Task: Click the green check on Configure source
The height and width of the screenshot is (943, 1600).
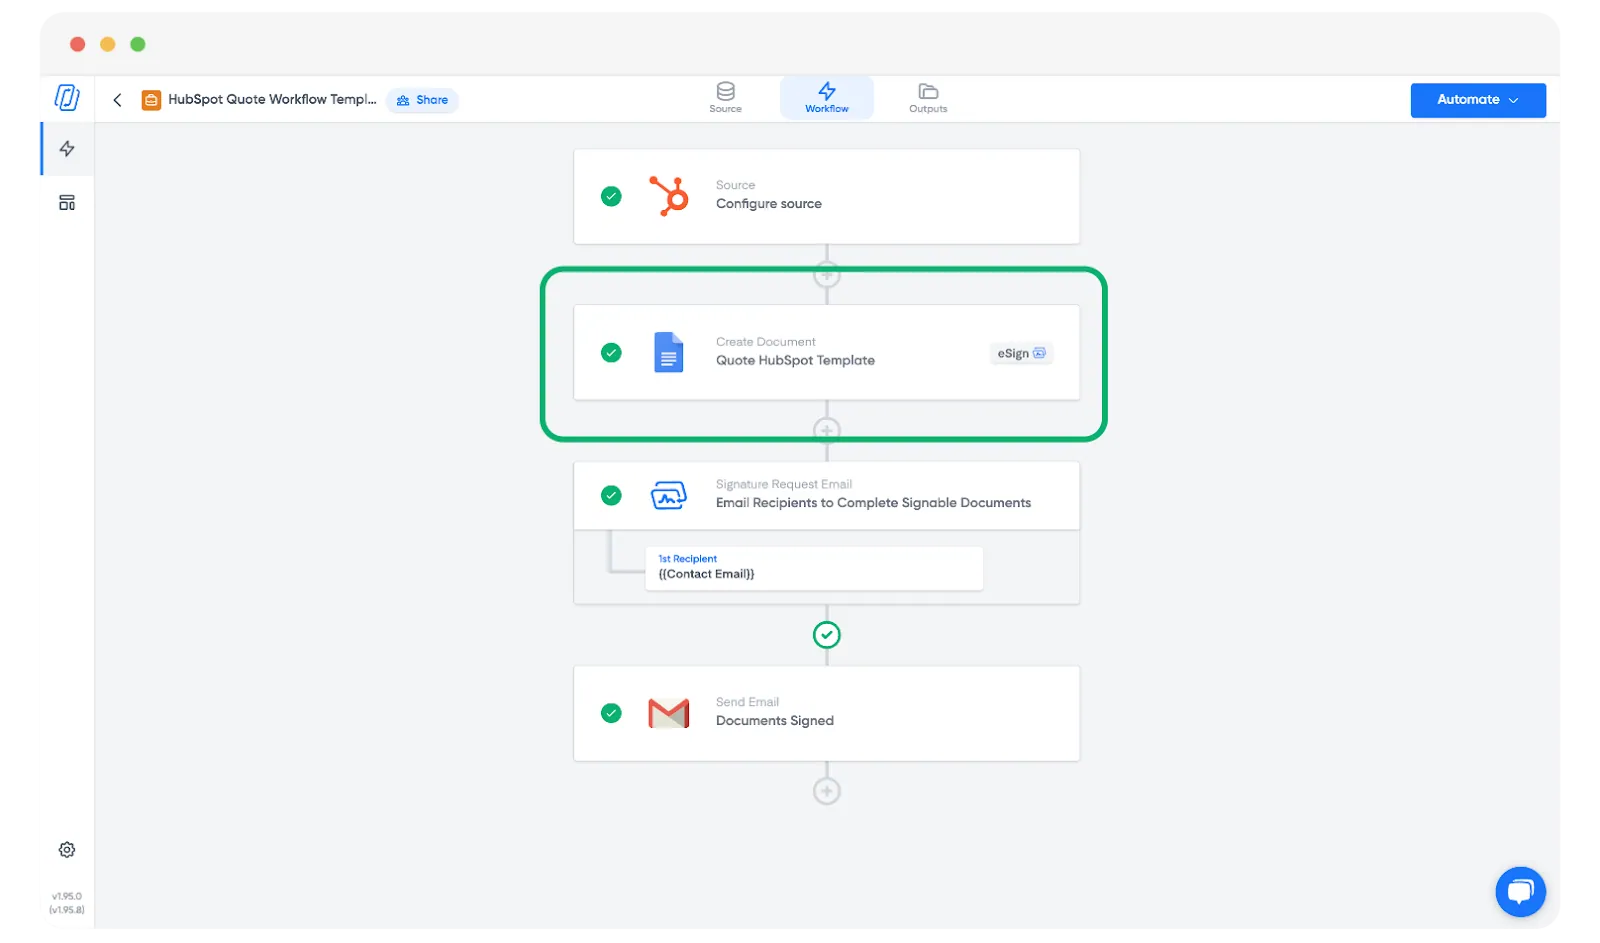Action: [611, 196]
